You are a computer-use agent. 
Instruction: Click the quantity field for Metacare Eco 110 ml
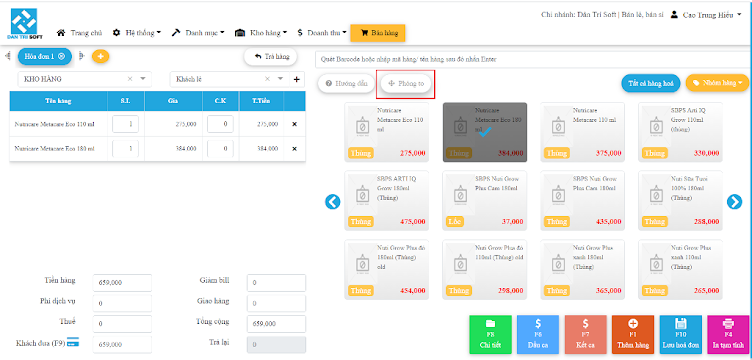tap(126, 124)
